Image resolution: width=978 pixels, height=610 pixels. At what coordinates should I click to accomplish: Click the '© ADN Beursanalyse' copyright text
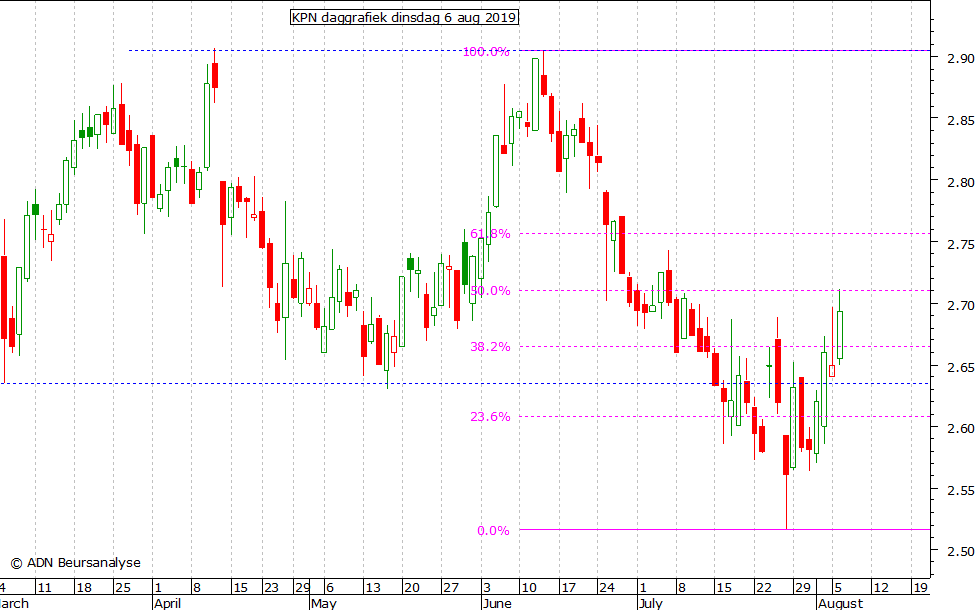click(x=75, y=563)
